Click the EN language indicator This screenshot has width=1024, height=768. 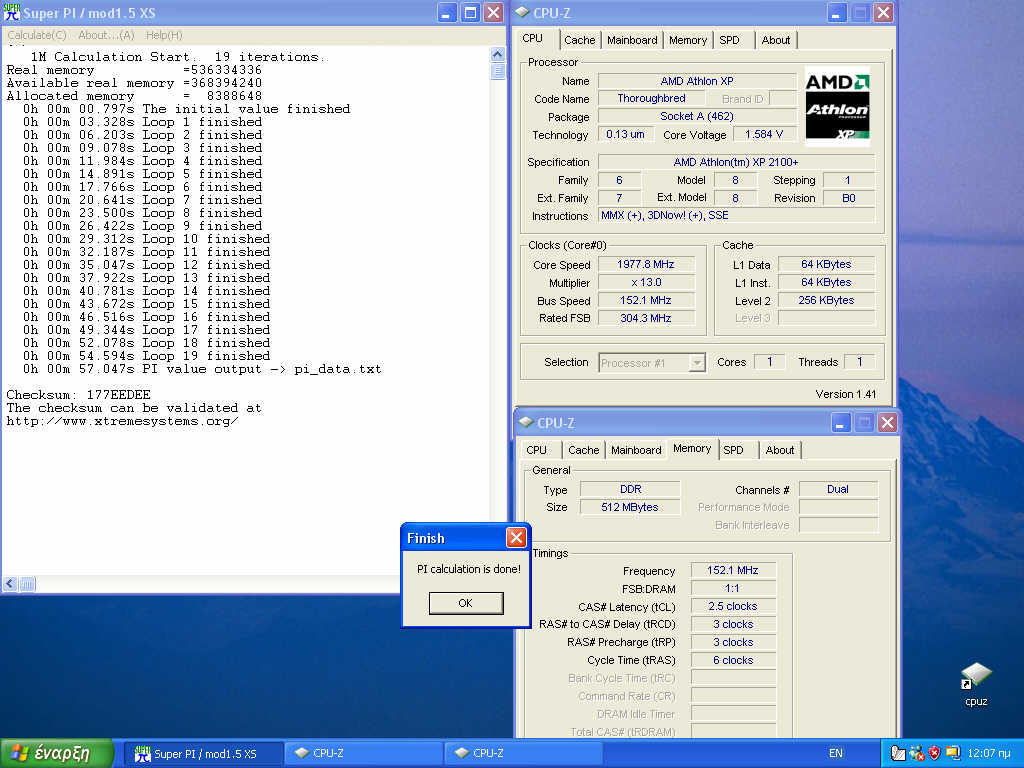click(835, 753)
